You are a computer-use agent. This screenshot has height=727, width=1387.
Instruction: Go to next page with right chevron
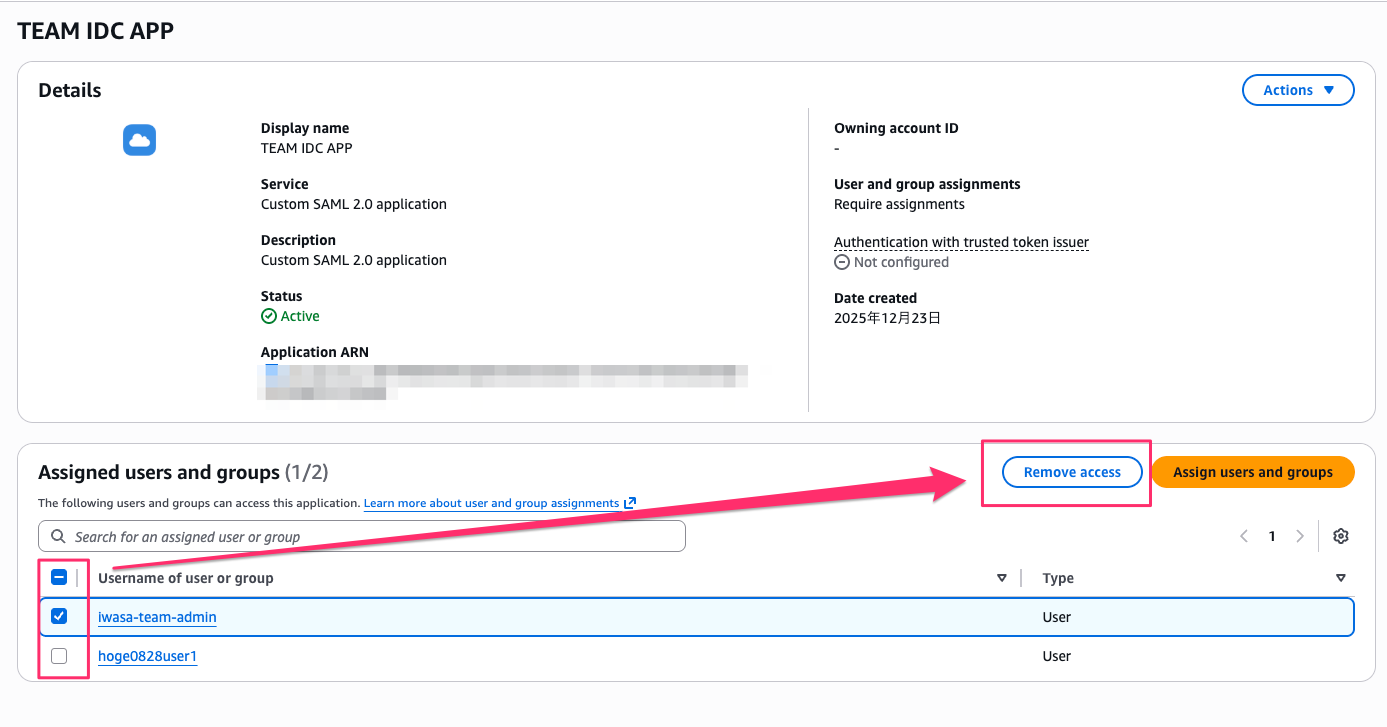[1300, 536]
